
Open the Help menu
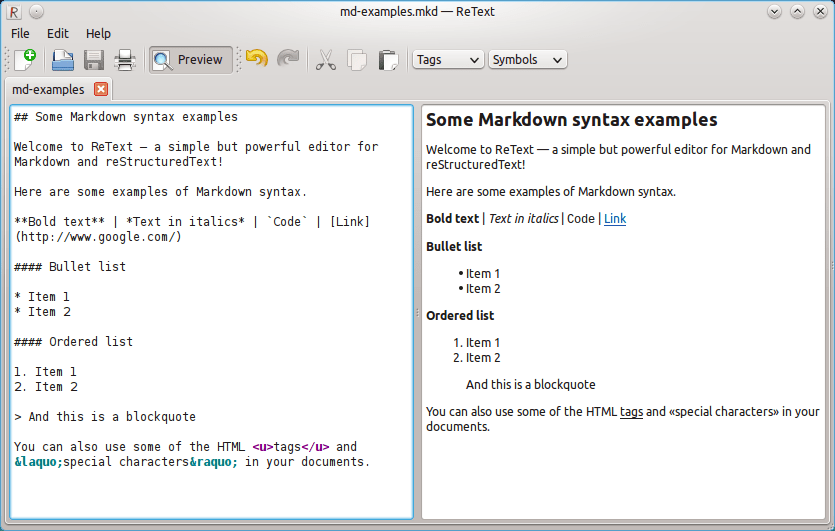pos(99,34)
